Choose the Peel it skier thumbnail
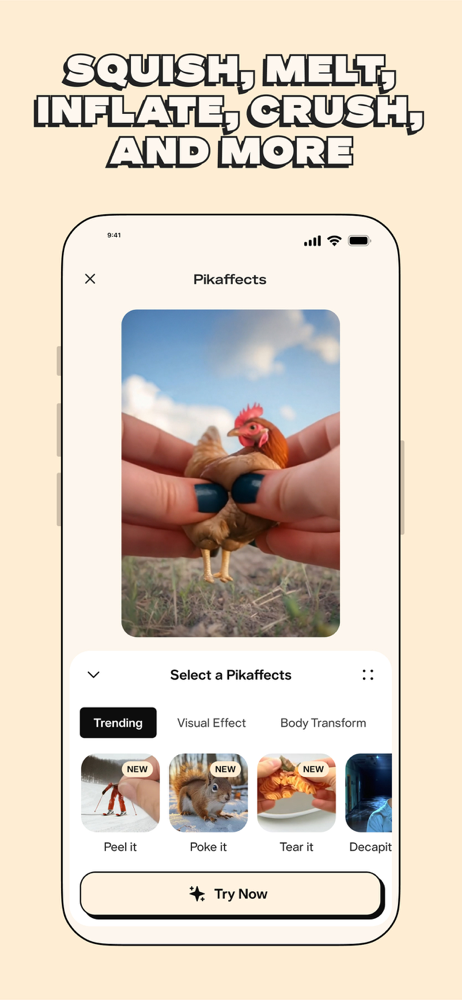 120,793
